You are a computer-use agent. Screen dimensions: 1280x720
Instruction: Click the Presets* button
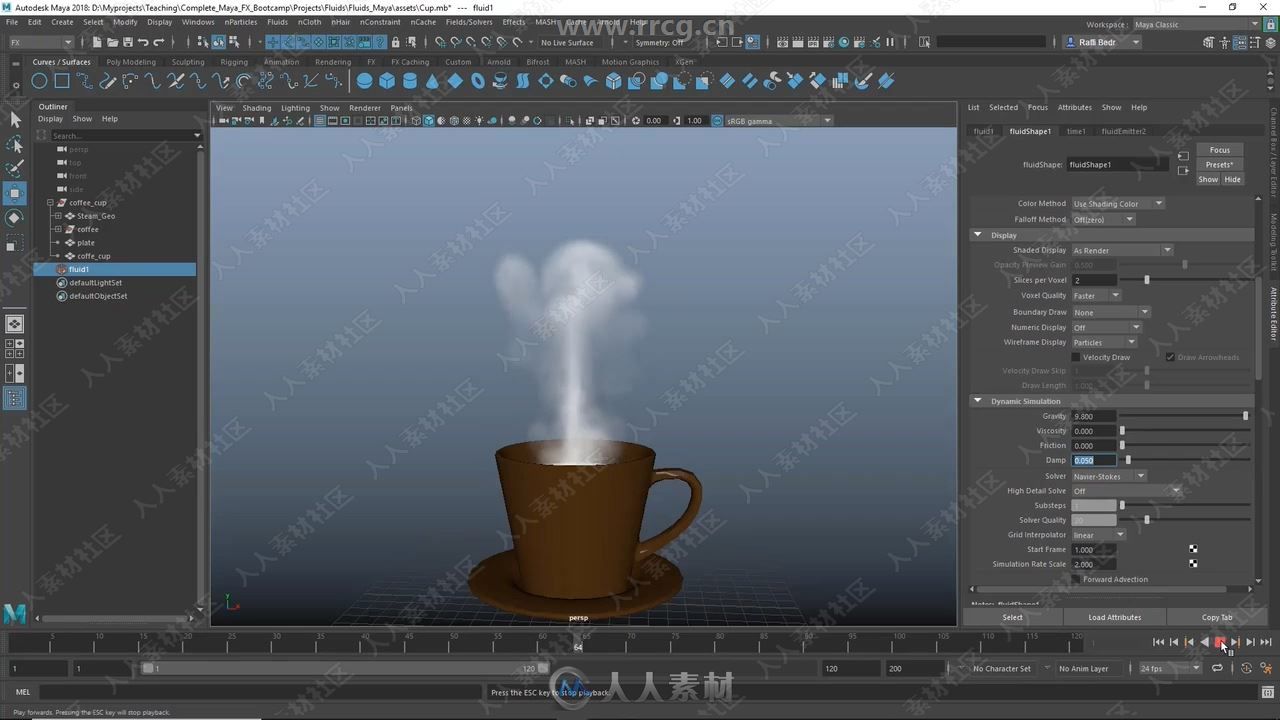(x=1219, y=165)
